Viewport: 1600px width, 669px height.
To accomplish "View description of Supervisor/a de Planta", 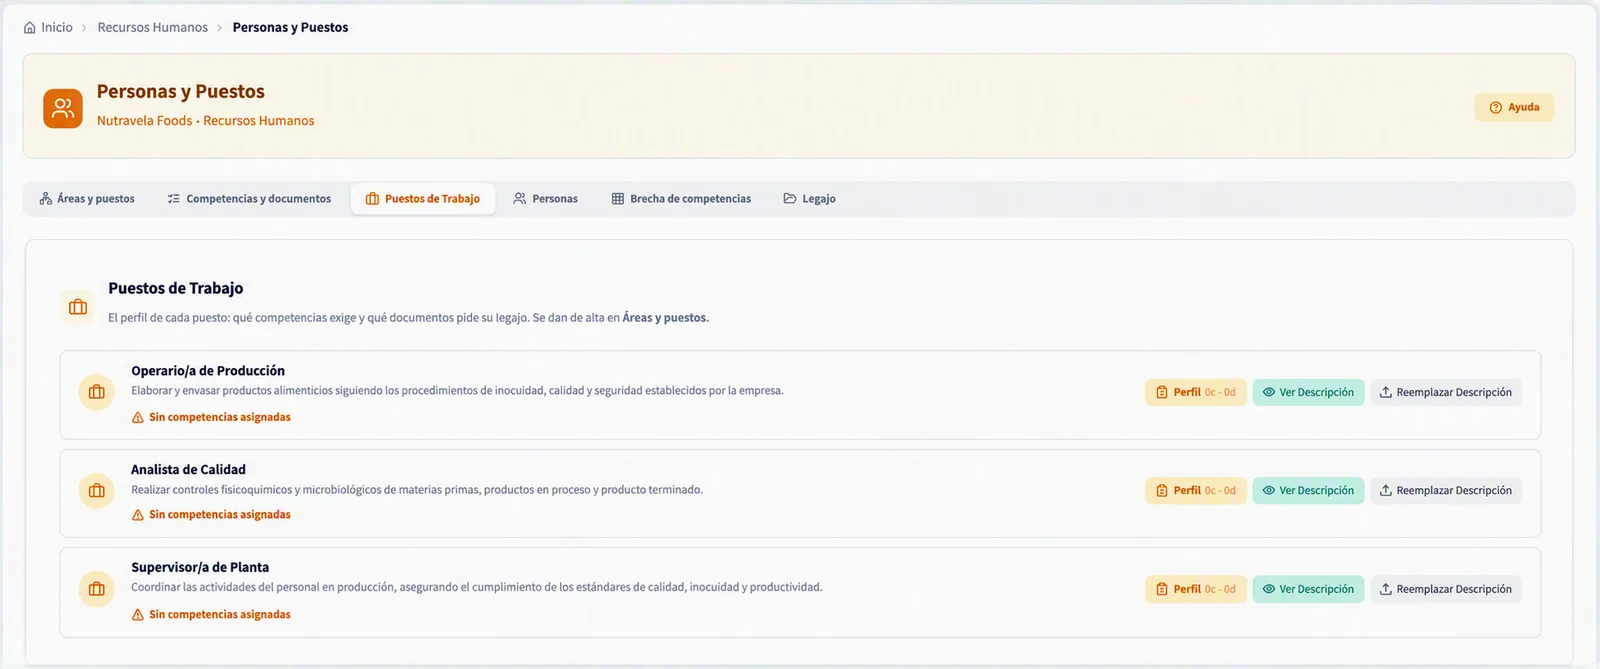I will coord(1308,589).
